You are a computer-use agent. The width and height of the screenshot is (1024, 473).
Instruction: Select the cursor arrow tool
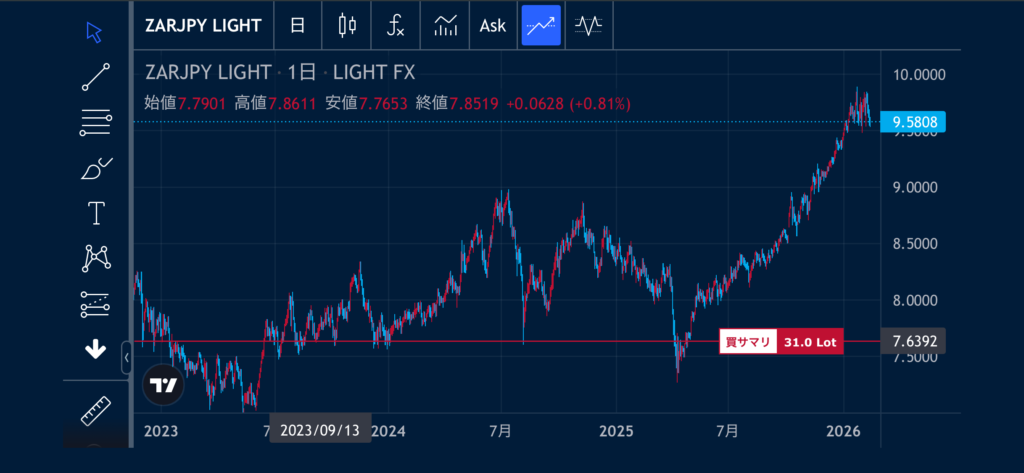(x=95, y=31)
